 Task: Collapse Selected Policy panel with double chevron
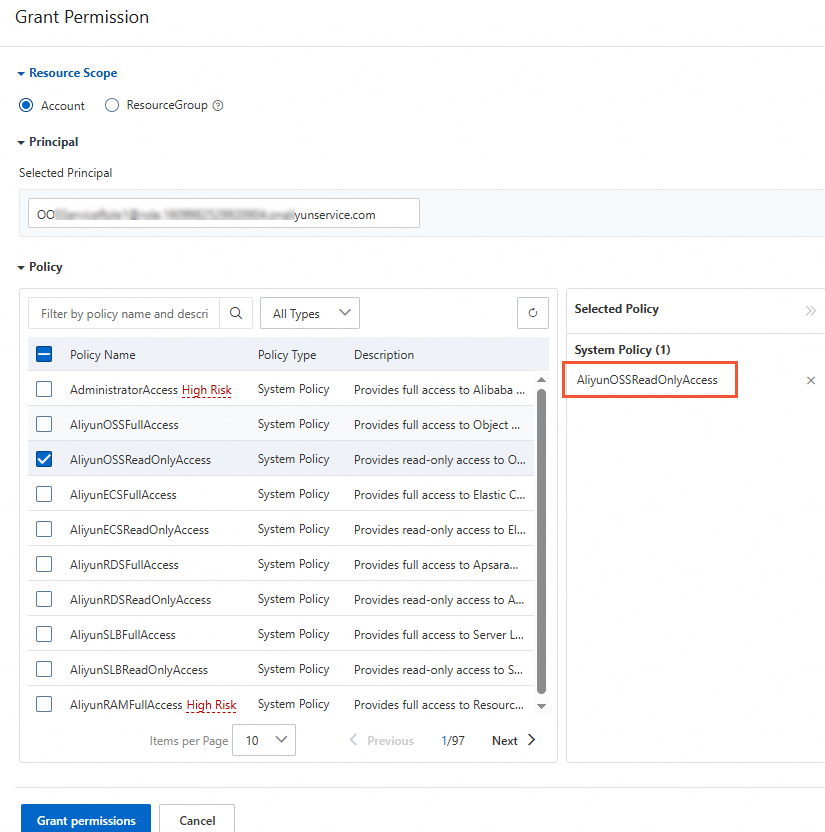coord(810,310)
